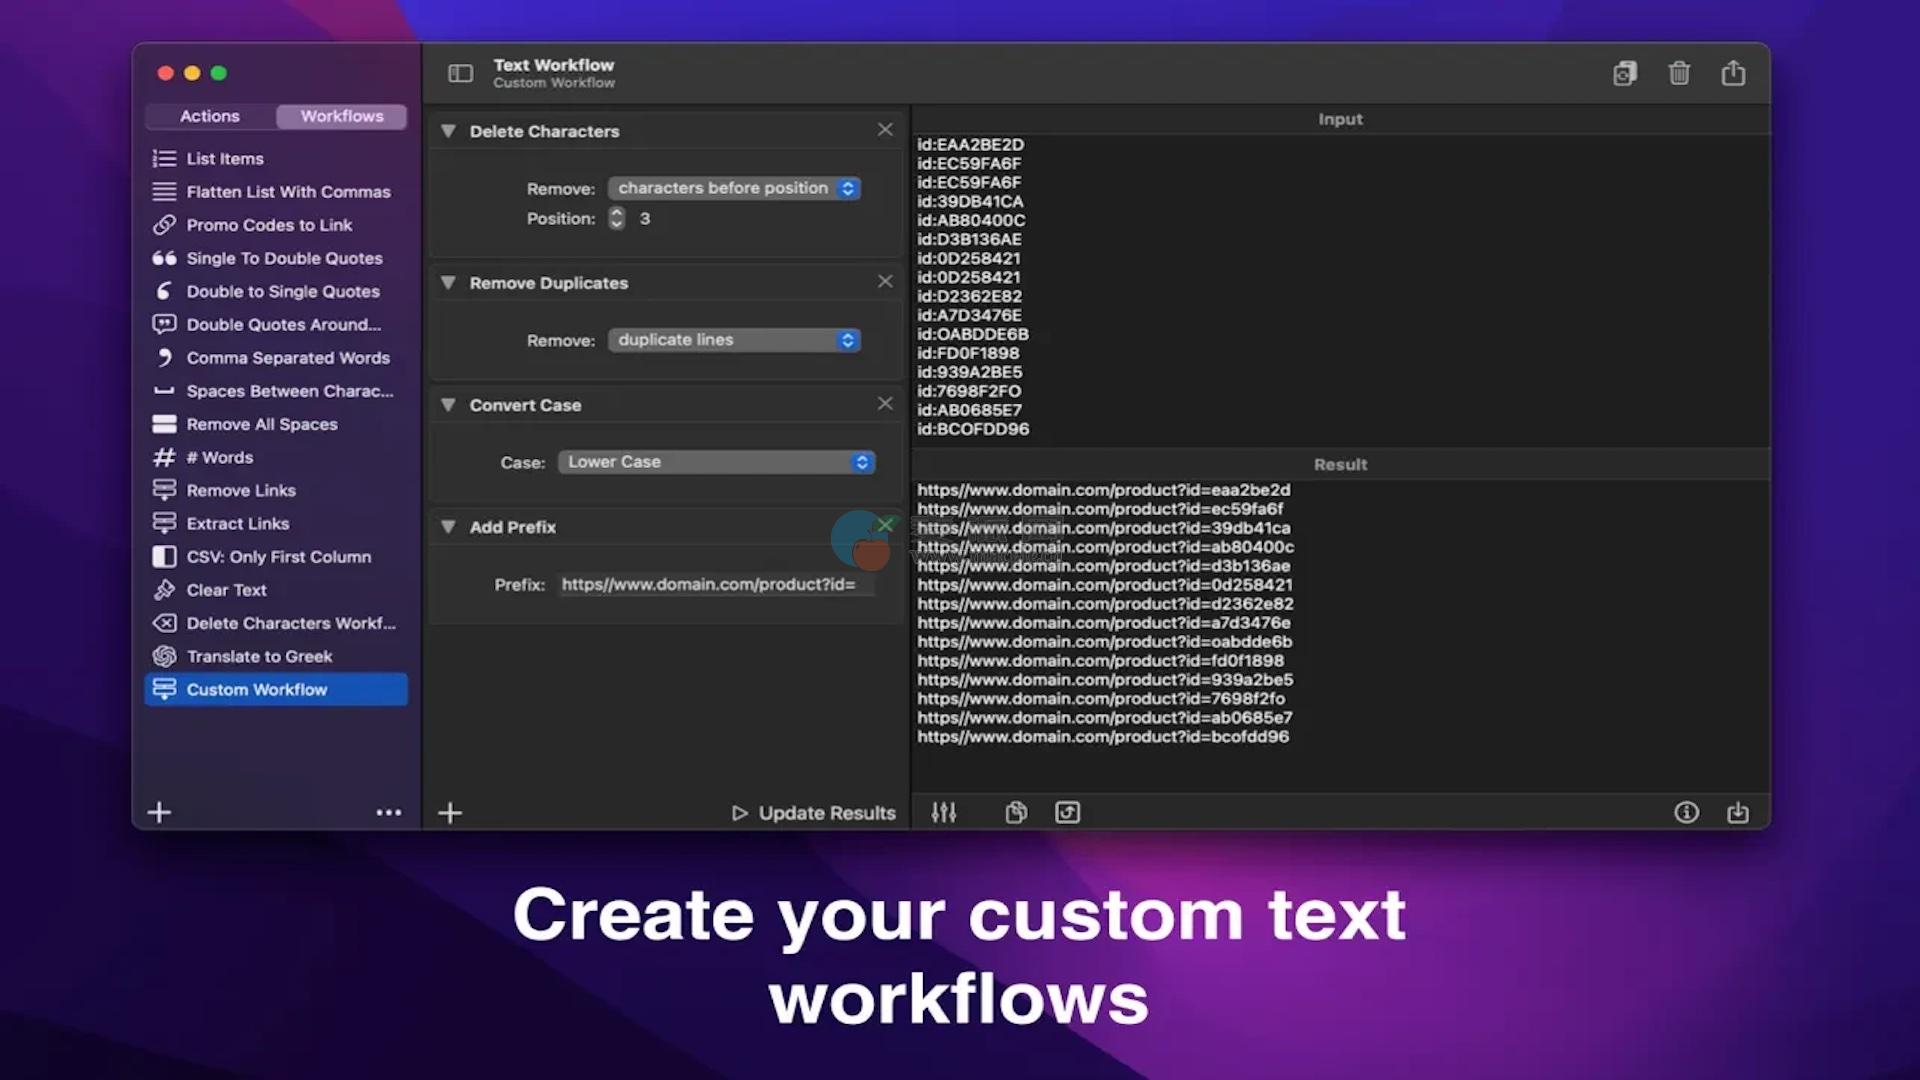Open the 'duplicate lines' dropdown
The width and height of the screenshot is (1920, 1080).
(734, 340)
